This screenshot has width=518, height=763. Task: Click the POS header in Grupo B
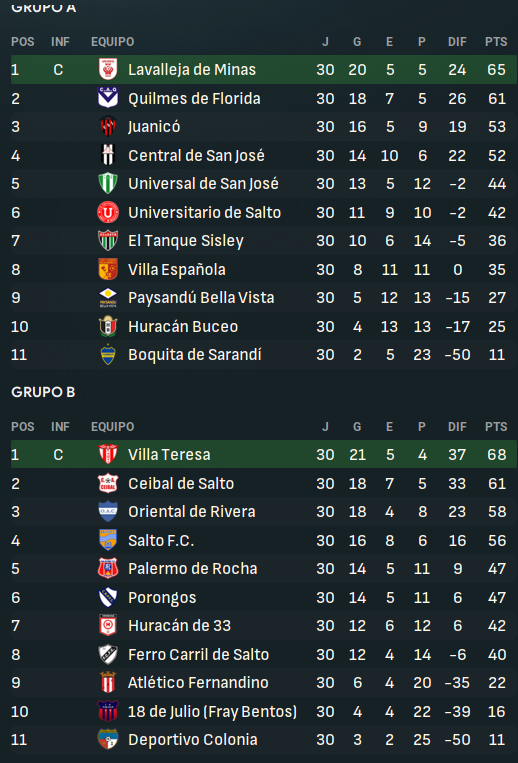point(23,427)
